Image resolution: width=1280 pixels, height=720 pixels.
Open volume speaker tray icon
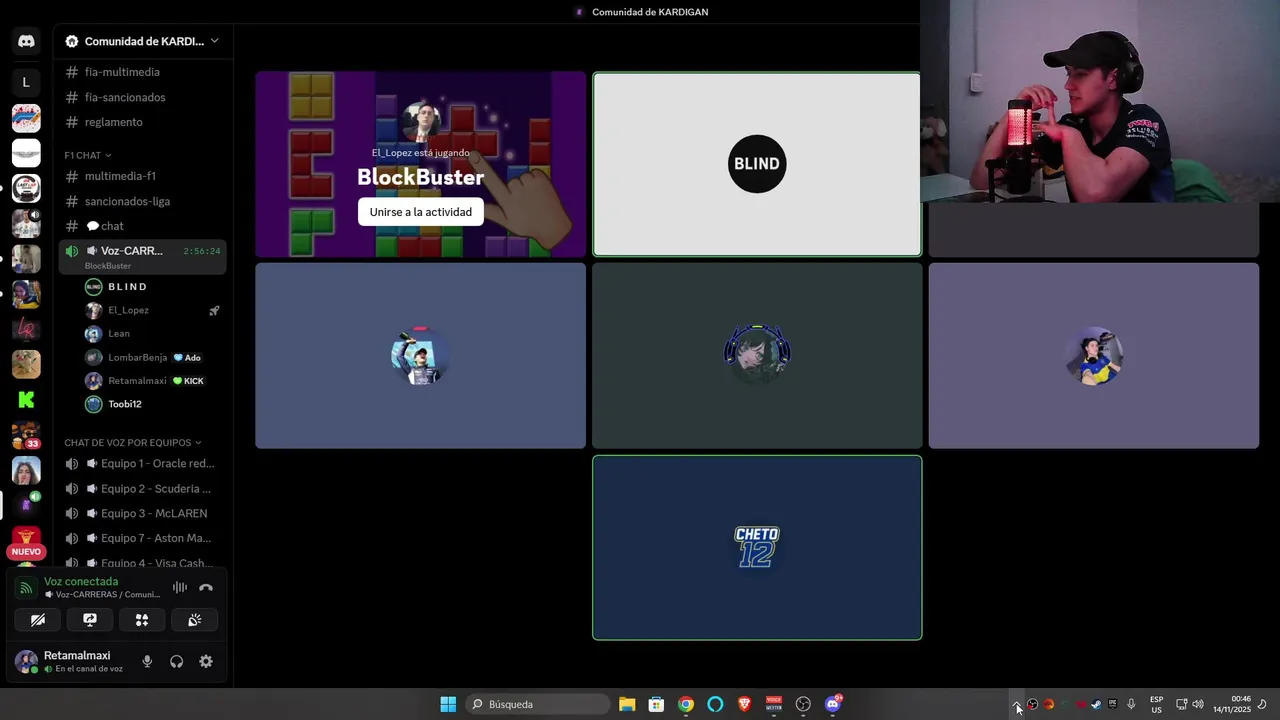coord(1198,704)
